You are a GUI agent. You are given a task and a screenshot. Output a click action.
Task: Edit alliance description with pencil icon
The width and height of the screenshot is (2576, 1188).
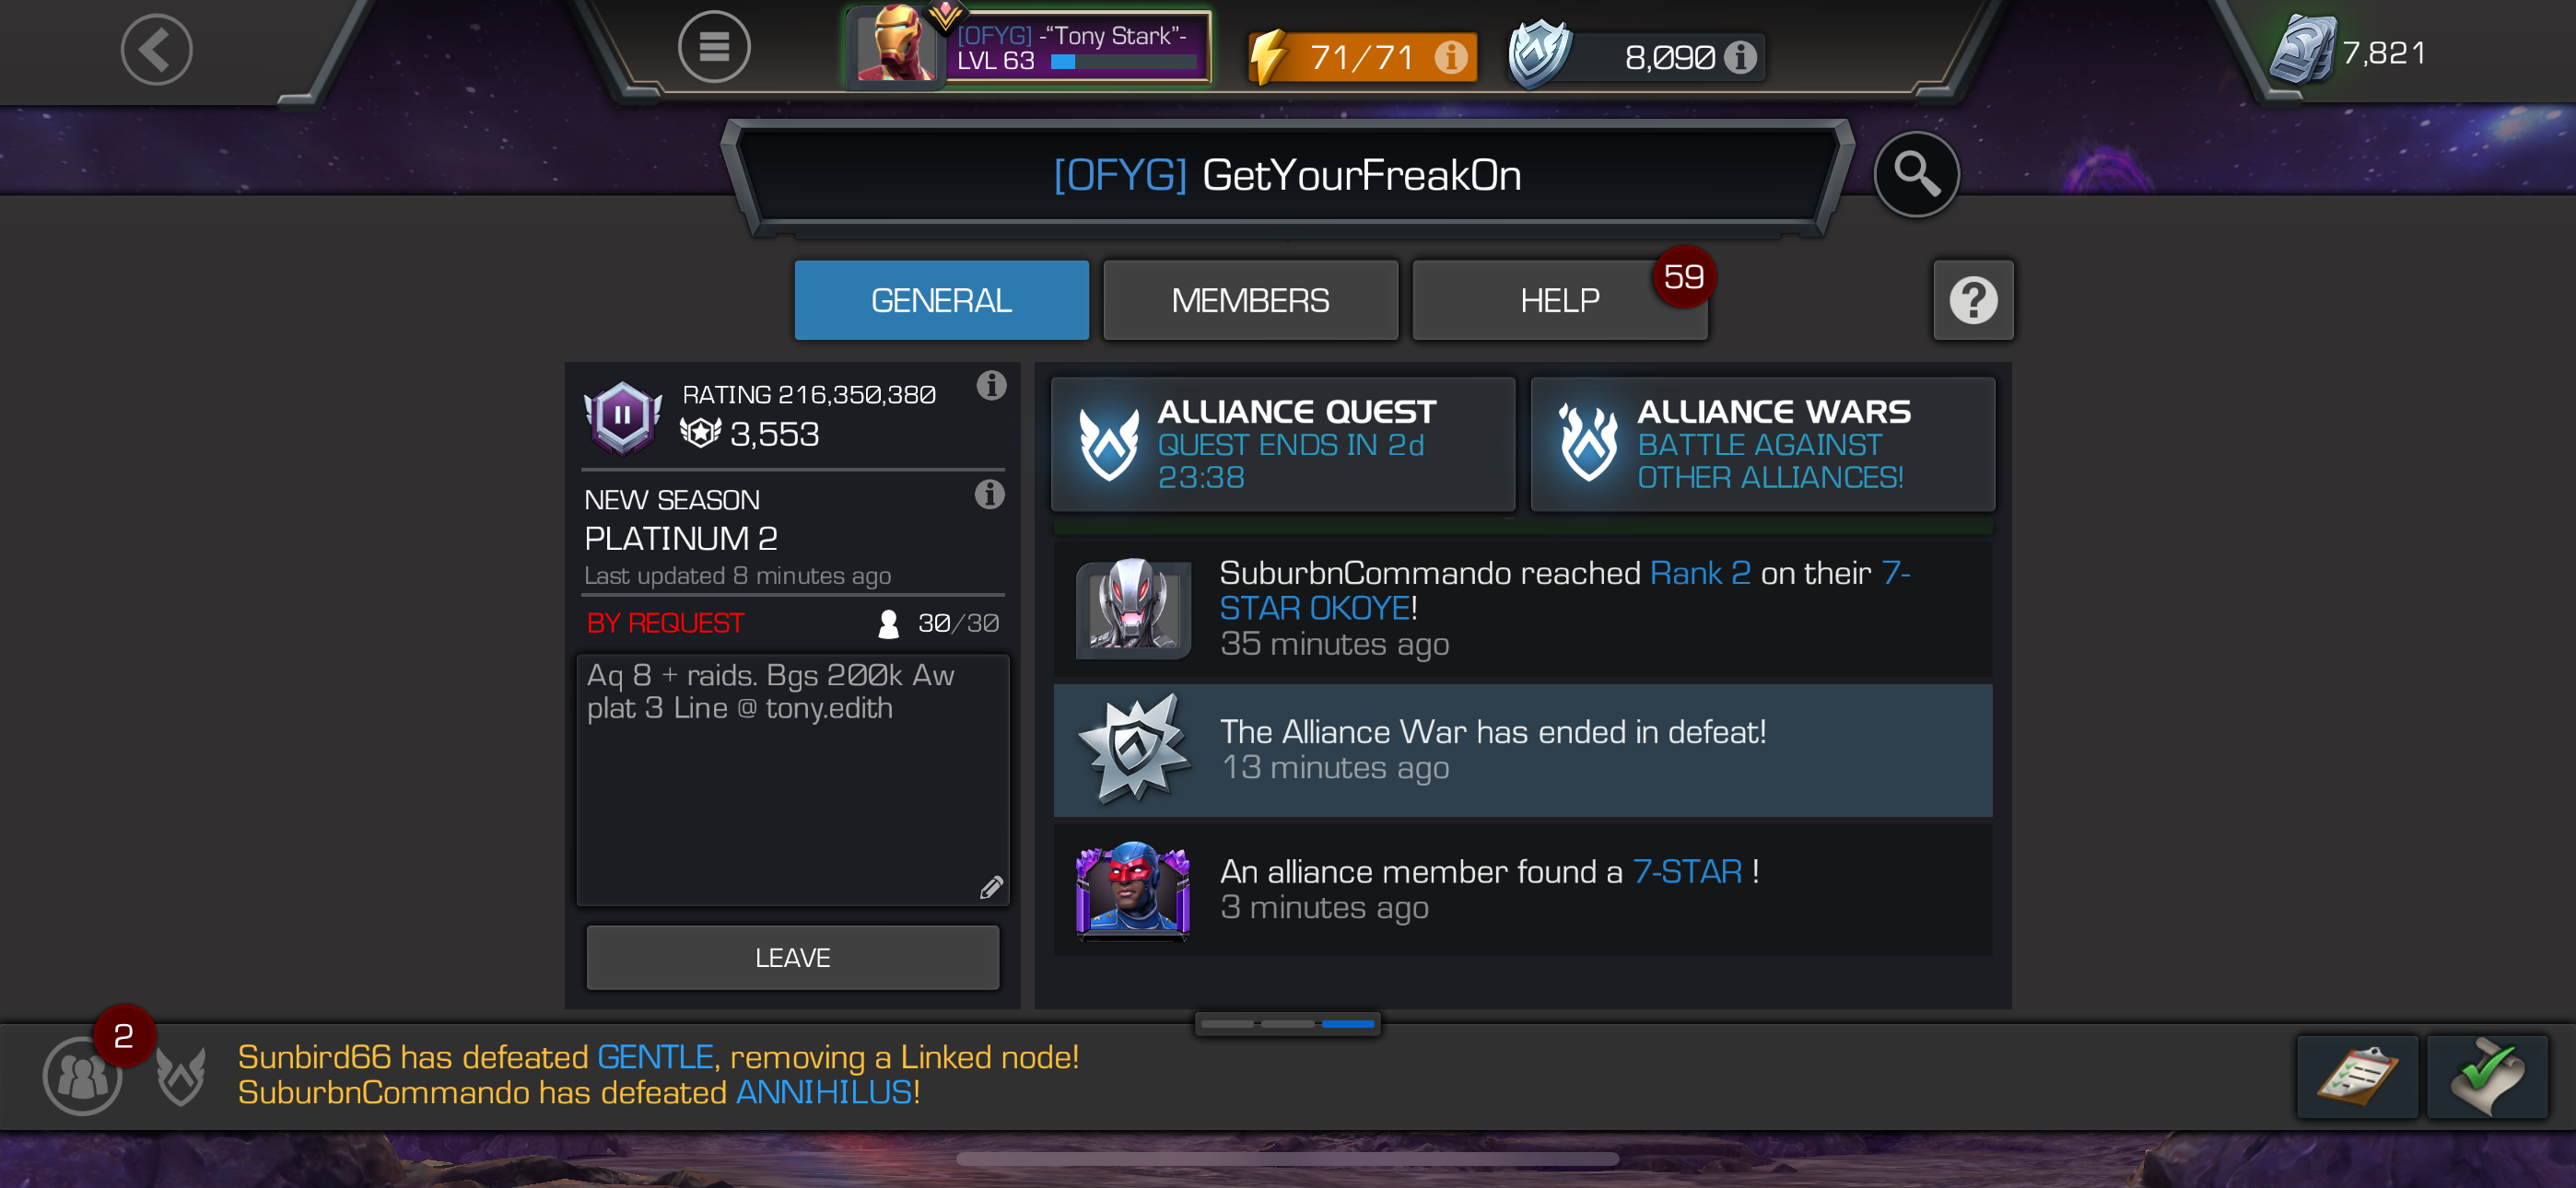click(x=991, y=887)
